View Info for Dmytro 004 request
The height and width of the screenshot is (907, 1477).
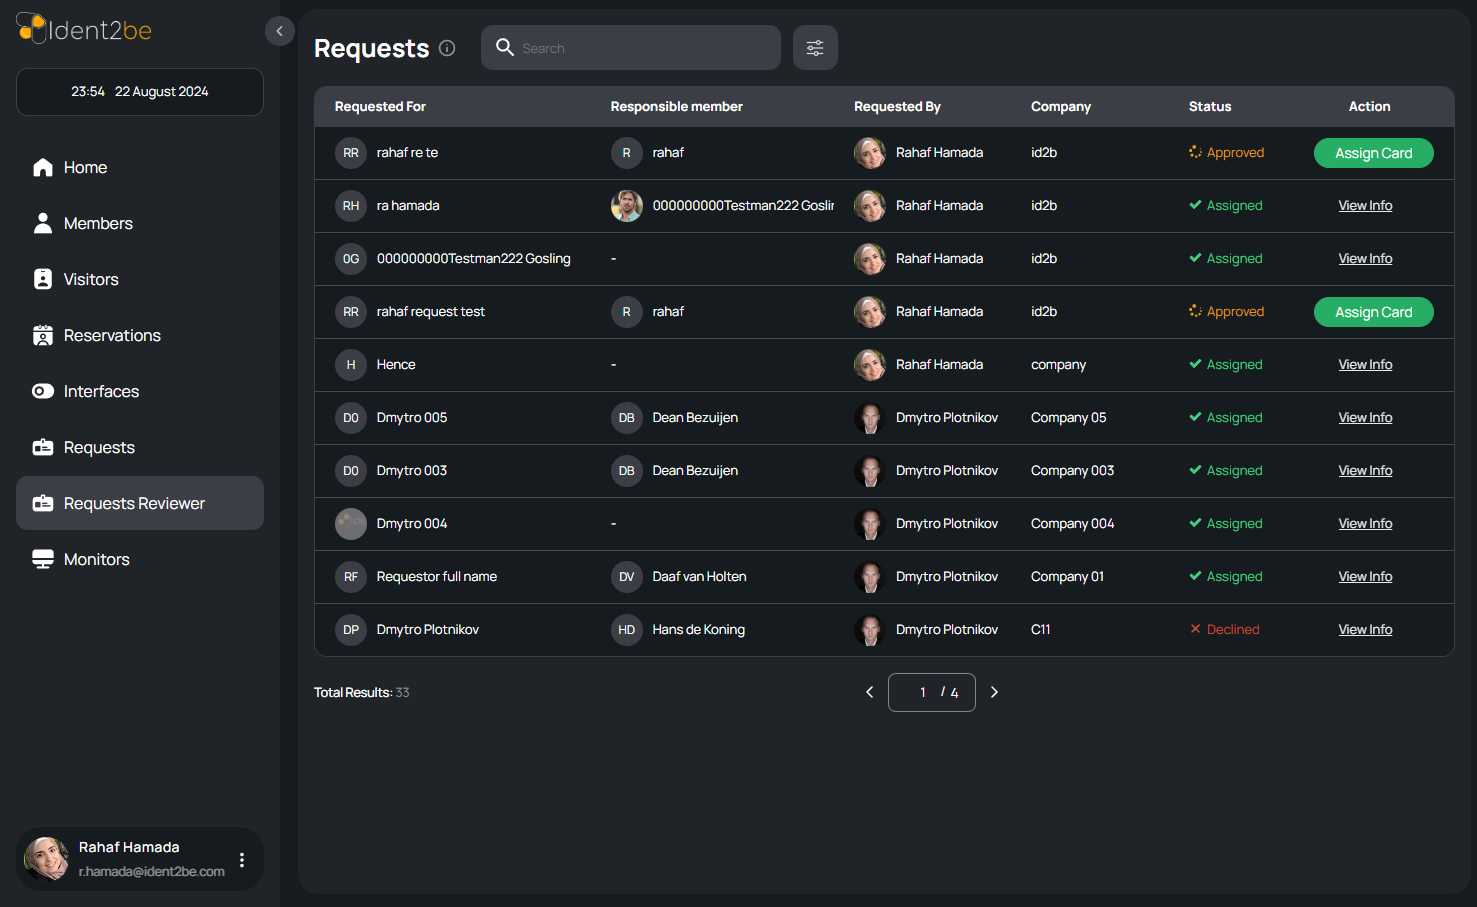coord(1365,523)
